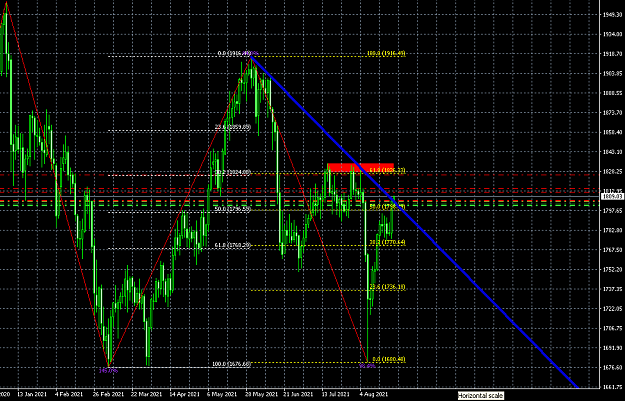Viewport: 625px width, 401px height.
Task: Click the "6 May 2021" date label
Action: [x=222, y=394]
